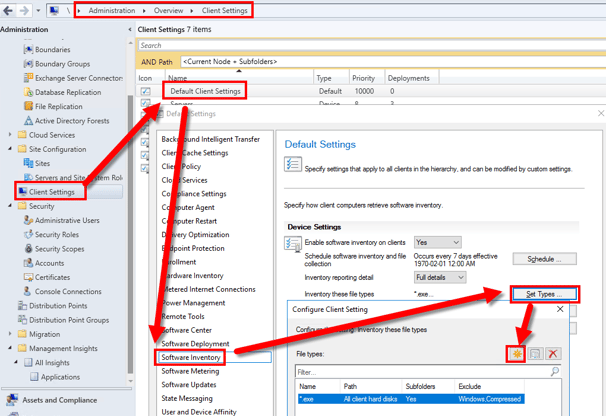Click the Console Connections icon
Screen dimensions: 606x416
point(28,291)
